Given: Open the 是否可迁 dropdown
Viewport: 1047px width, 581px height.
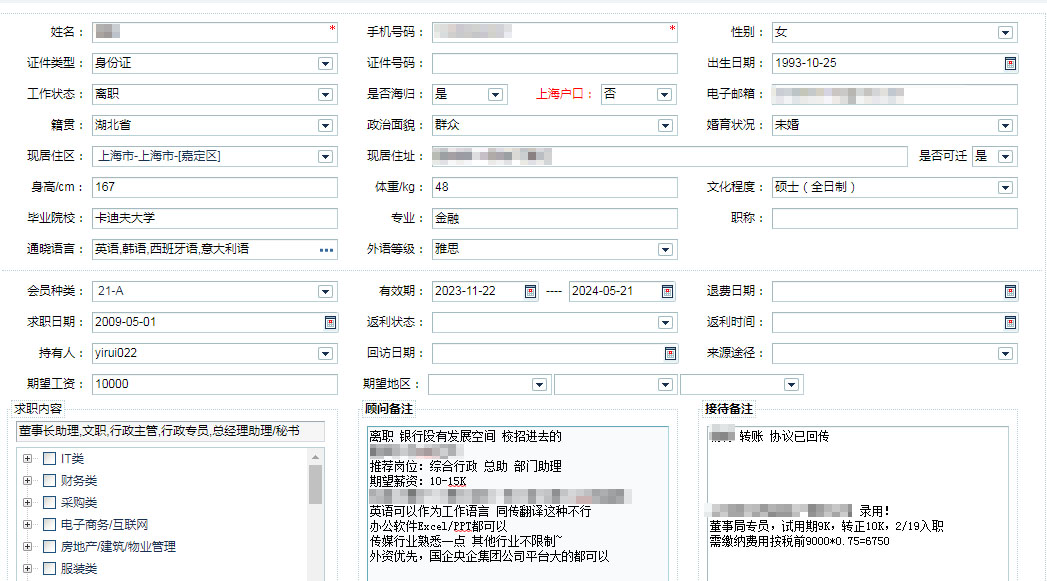Looking at the screenshot, I should click(1005, 157).
